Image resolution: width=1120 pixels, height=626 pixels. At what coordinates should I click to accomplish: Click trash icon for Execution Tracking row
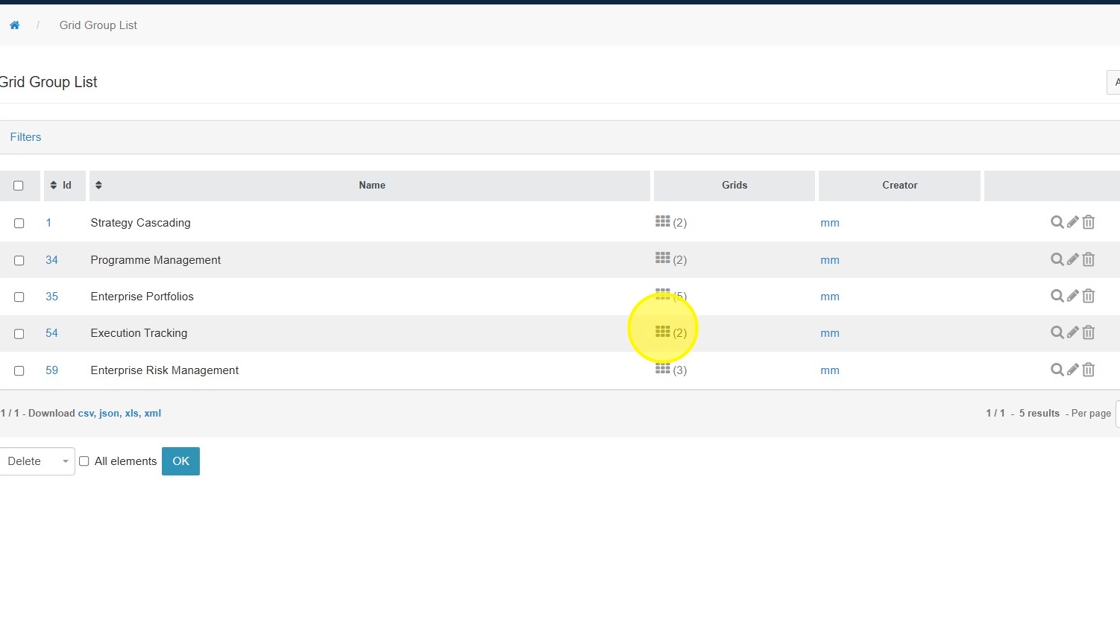coord(1088,333)
